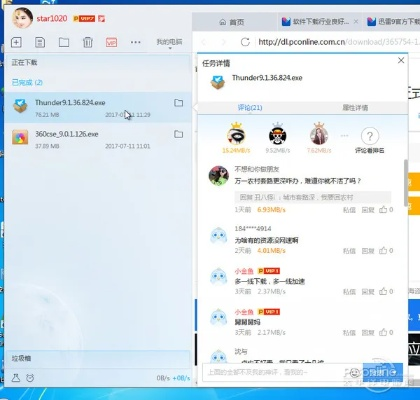Click the blue comment submit button
Screen dimensions: 420x400
383,372
